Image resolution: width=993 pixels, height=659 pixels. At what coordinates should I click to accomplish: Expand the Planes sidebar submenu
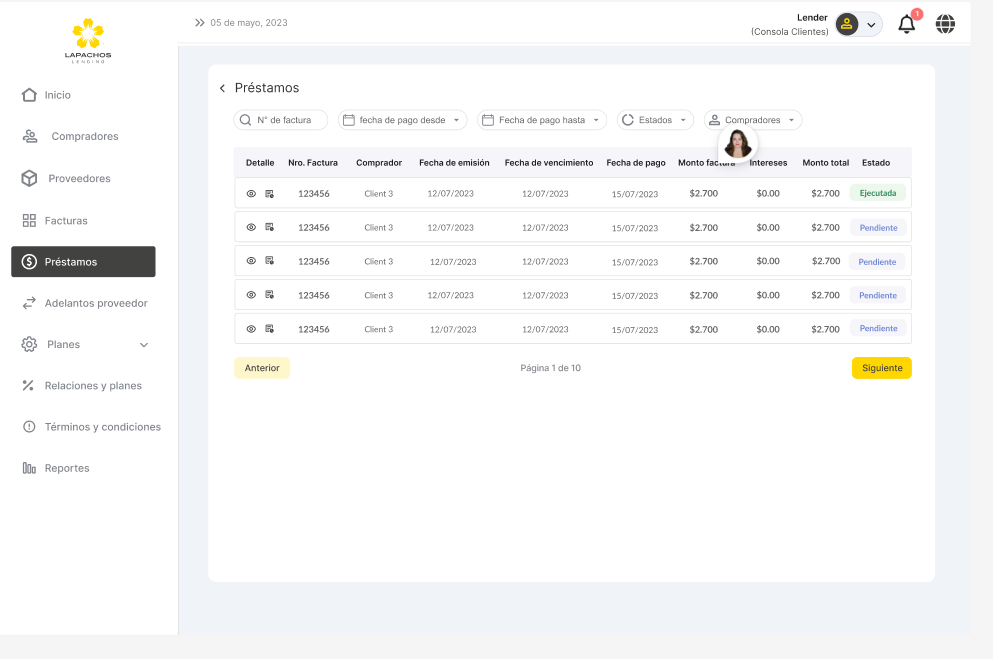click(143, 345)
